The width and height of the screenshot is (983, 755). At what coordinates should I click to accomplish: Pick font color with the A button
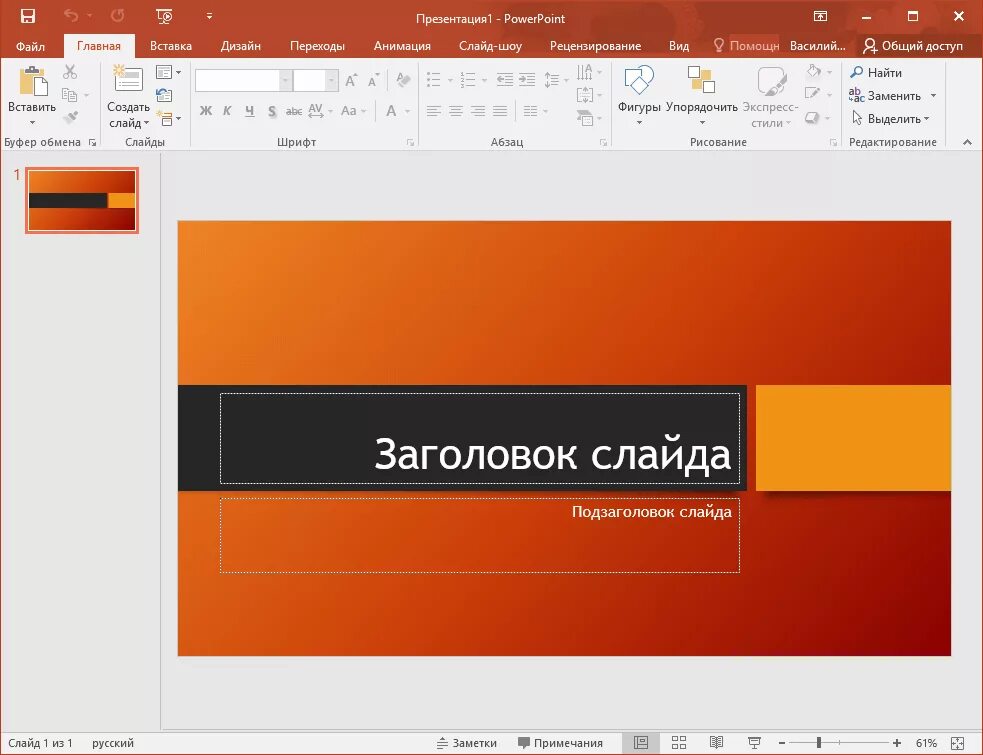(x=391, y=111)
